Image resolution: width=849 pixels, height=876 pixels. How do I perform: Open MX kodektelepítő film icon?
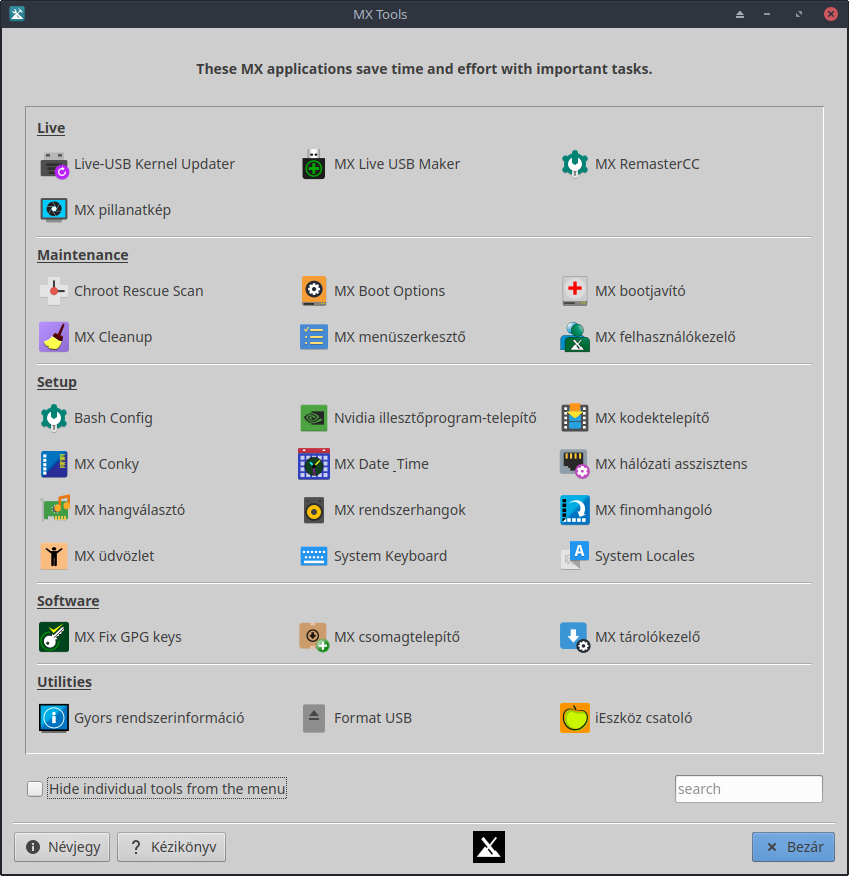pyautogui.click(x=575, y=418)
